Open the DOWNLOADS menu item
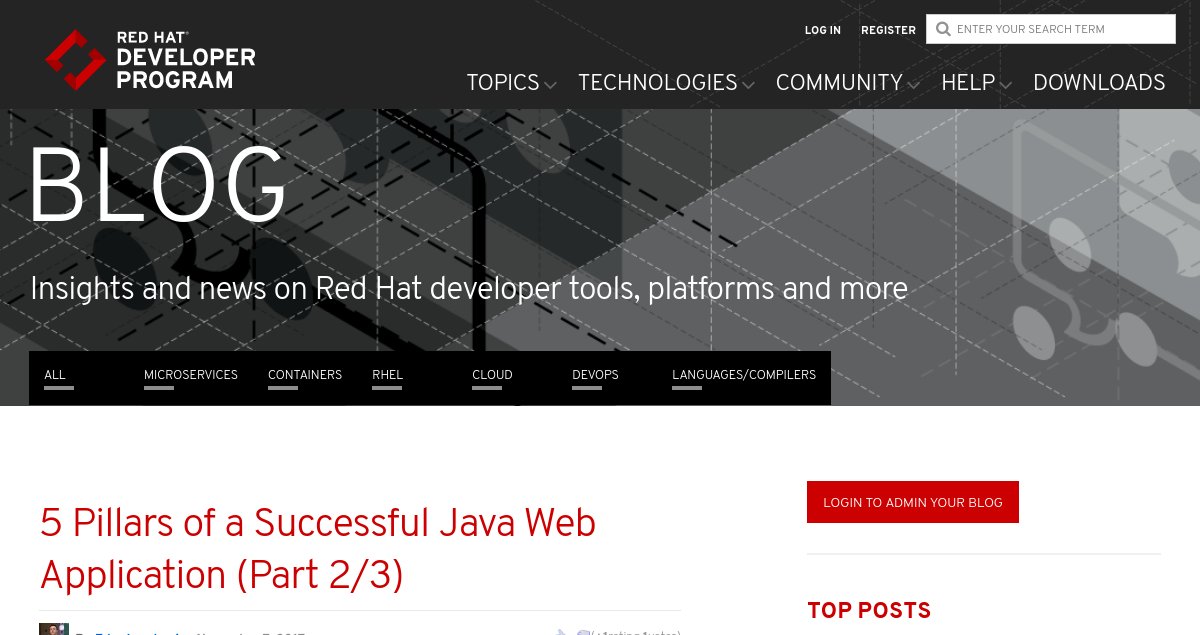This screenshot has width=1200, height=635. click(x=1099, y=84)
